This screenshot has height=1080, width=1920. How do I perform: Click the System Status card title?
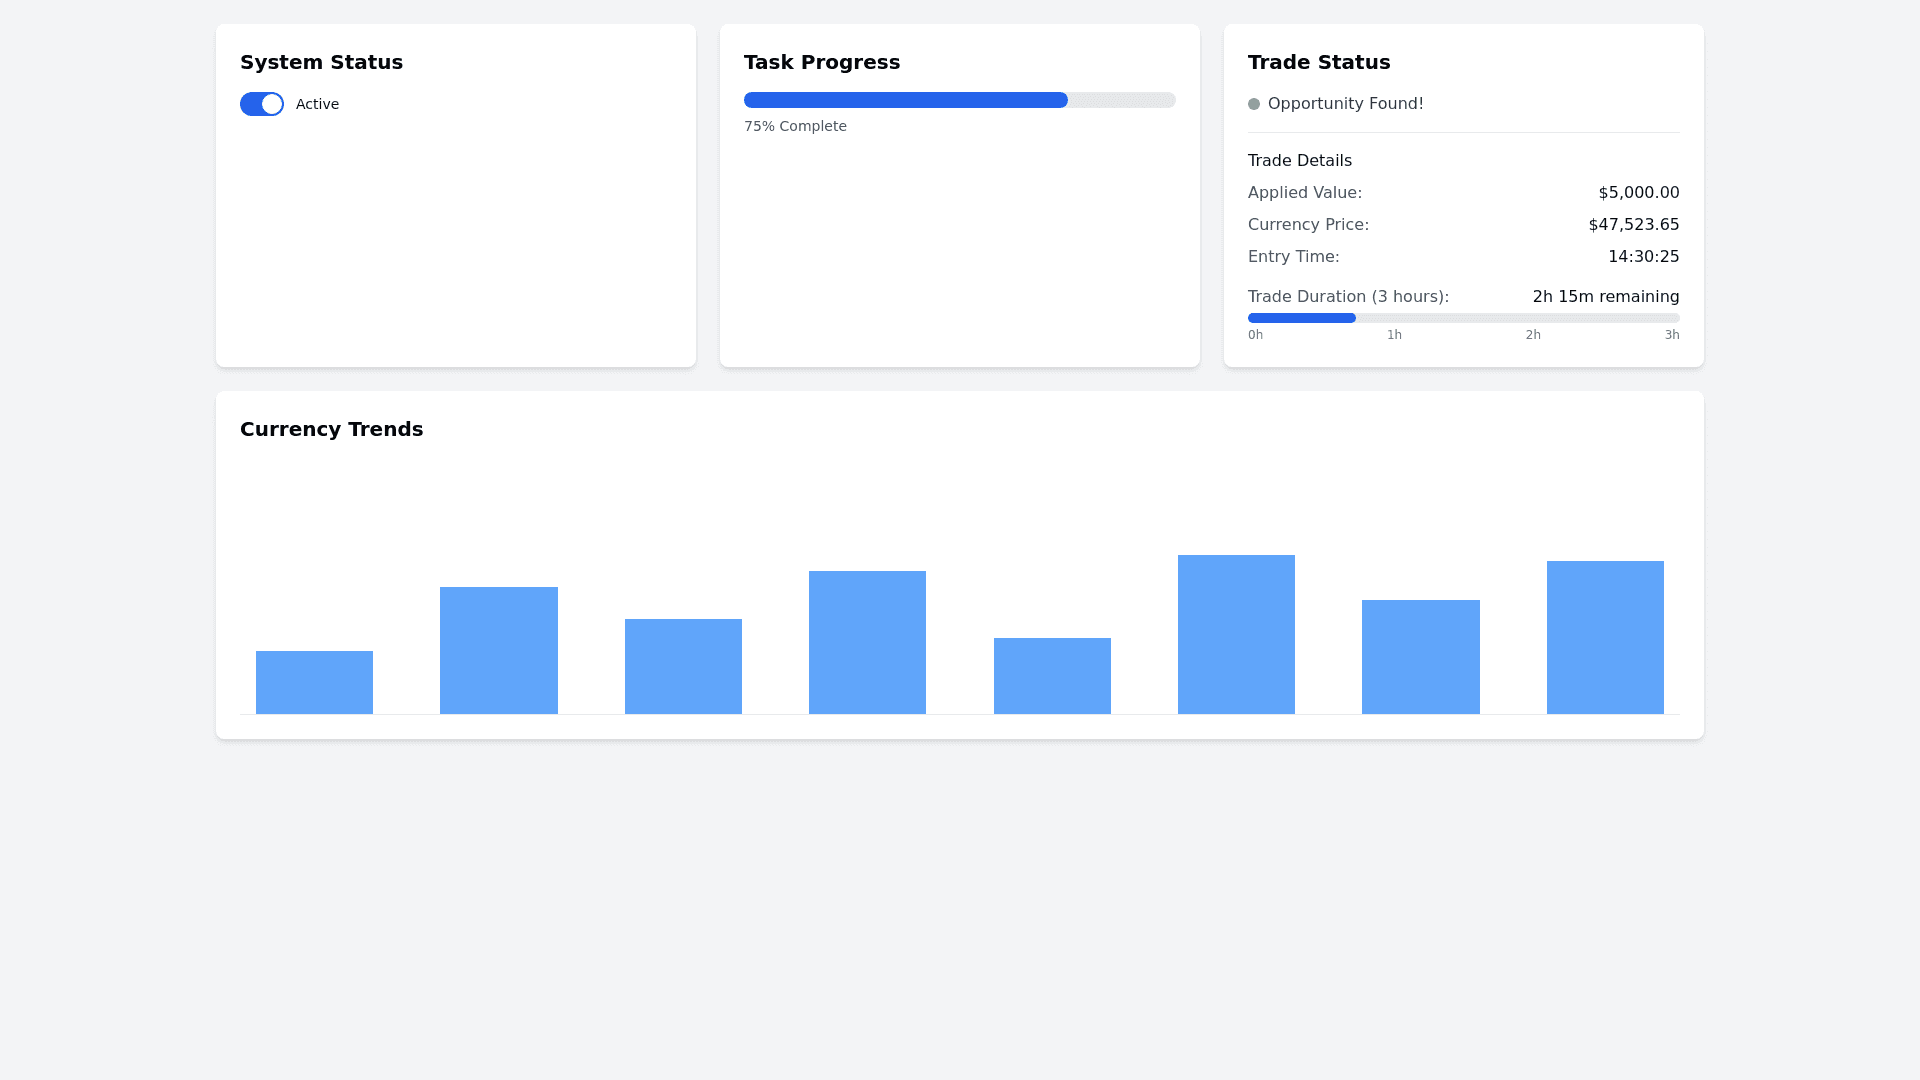(321, 62)
